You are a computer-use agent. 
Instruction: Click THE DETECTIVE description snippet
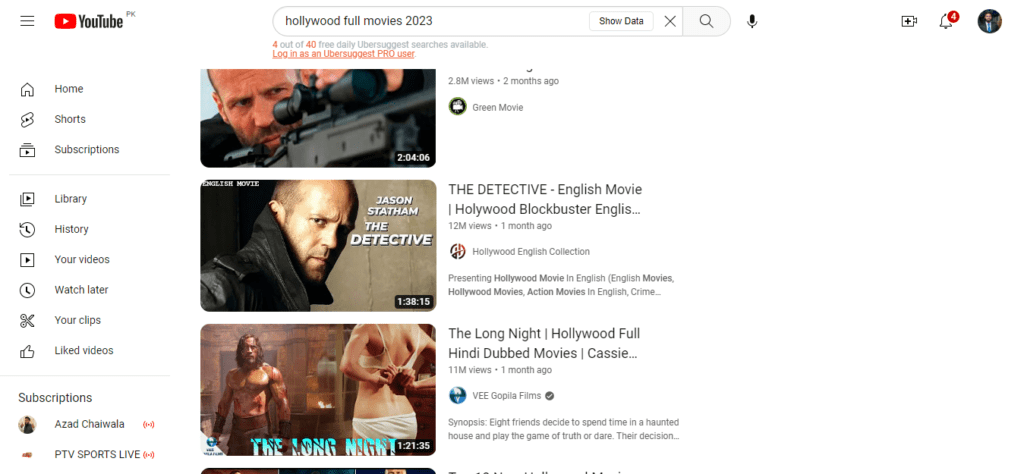(561, 285)
